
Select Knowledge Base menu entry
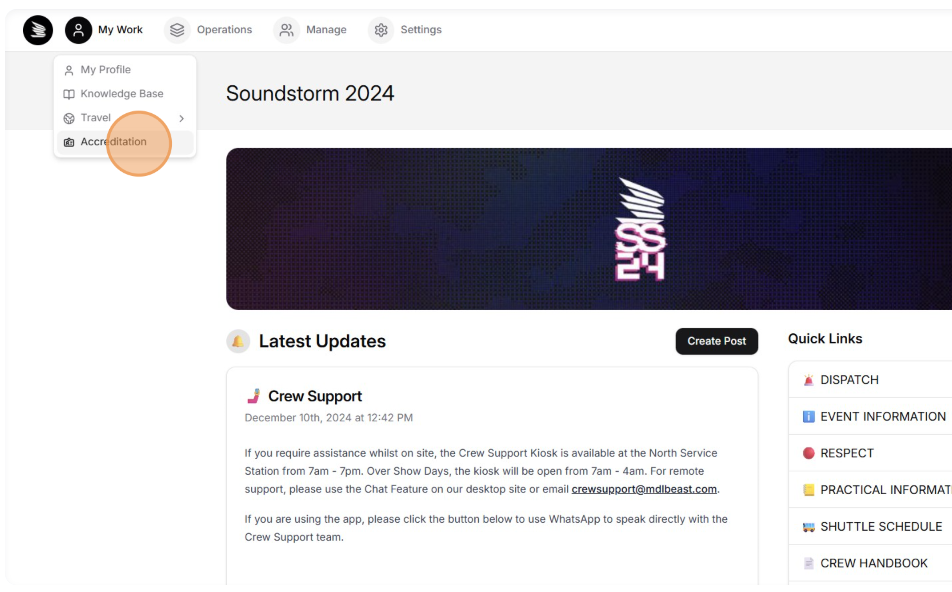click(x=122, y=94)
